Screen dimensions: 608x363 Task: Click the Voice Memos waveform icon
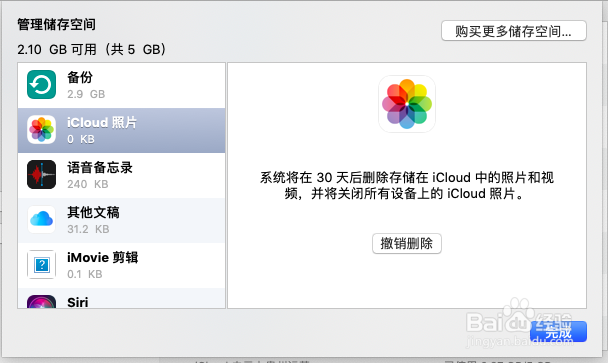pyautogui.click(x=41, y=175)
